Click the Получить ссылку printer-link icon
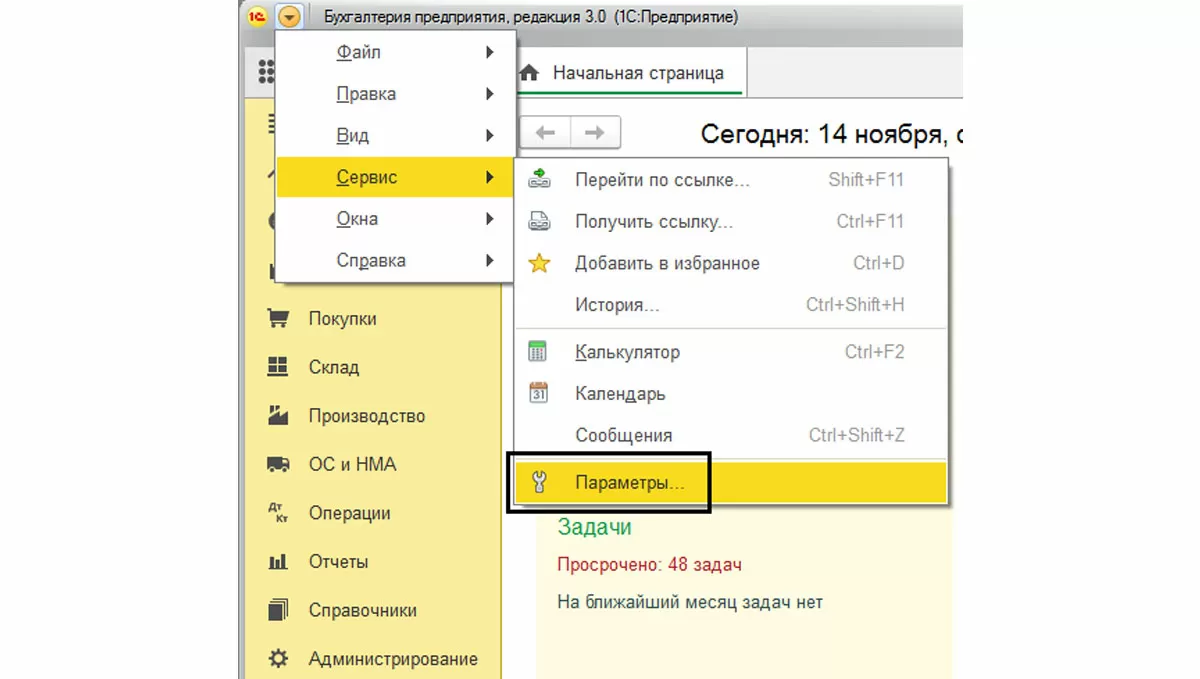Image resolution: width=1200 pixels, height=679 pixels. pyautogui.click(x=539, y=222)
